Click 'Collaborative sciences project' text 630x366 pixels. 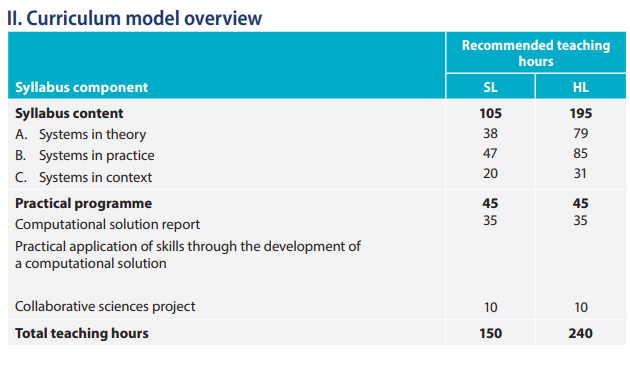(105, 307)
